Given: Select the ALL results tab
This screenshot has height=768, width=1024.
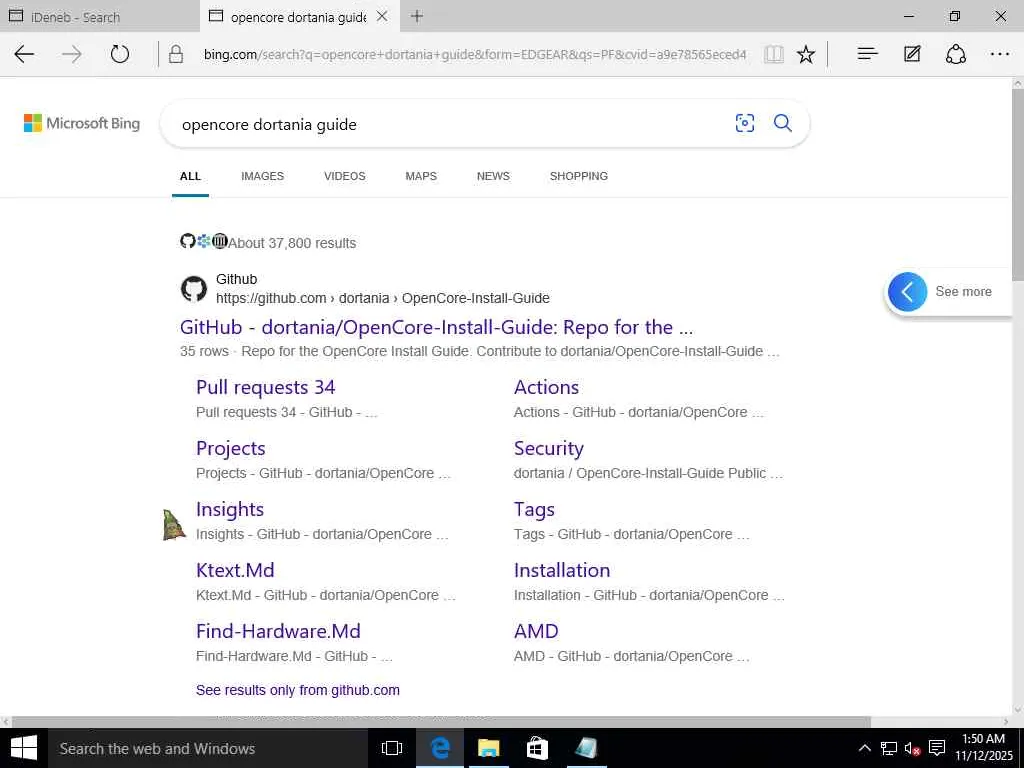Looking at the screenshot, I should (190, 176).
